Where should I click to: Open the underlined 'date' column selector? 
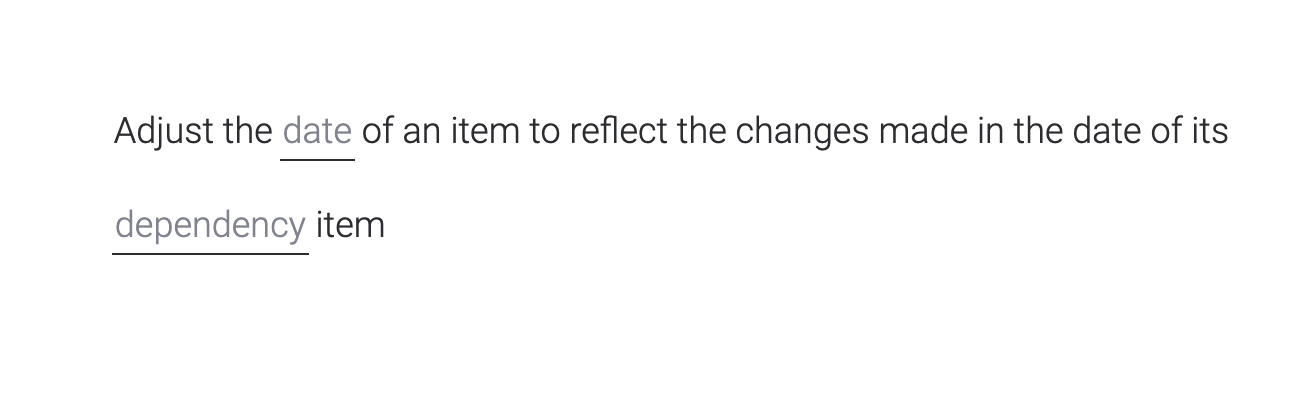click(317, 131)
